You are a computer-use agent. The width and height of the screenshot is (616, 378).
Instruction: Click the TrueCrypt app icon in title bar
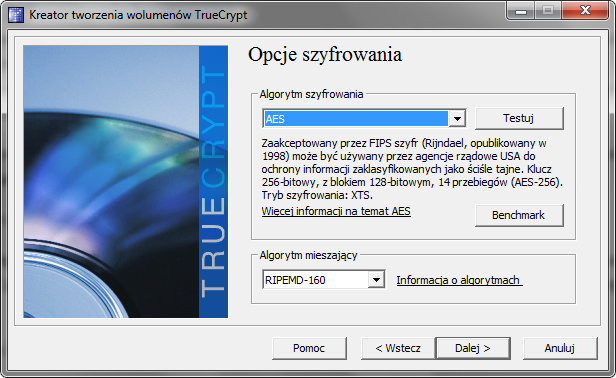(x=16, y=15)
